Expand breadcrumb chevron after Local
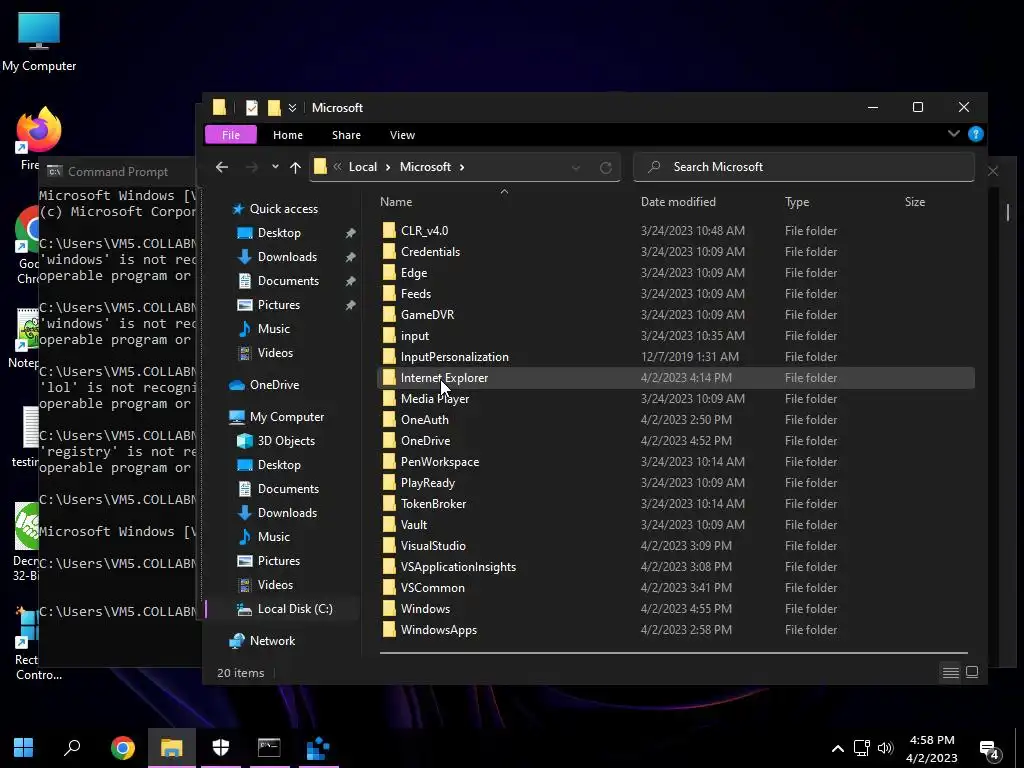 click(388, 167)
